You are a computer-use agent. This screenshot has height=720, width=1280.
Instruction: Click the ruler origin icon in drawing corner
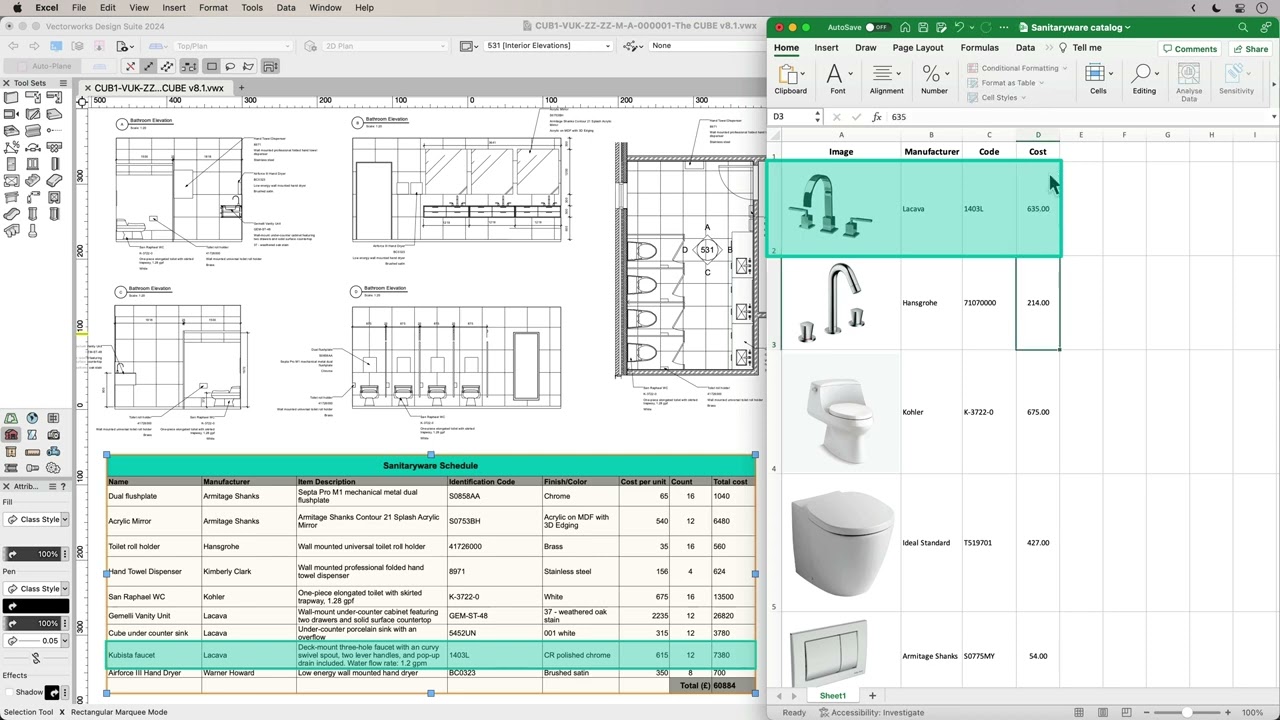81,100
